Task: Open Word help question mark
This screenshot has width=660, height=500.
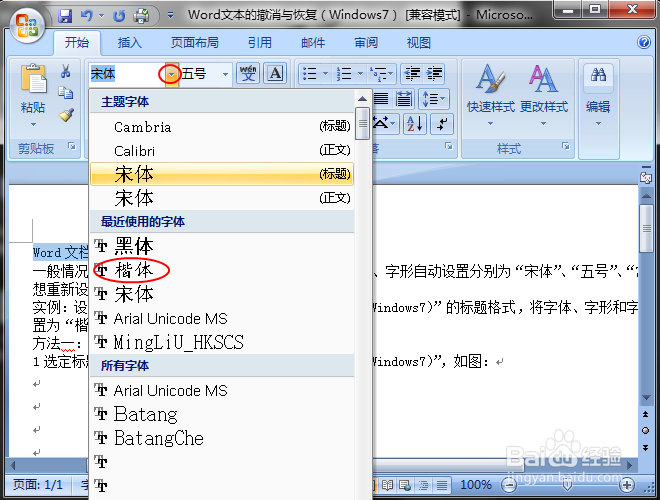Action: [x=644, y=42]
